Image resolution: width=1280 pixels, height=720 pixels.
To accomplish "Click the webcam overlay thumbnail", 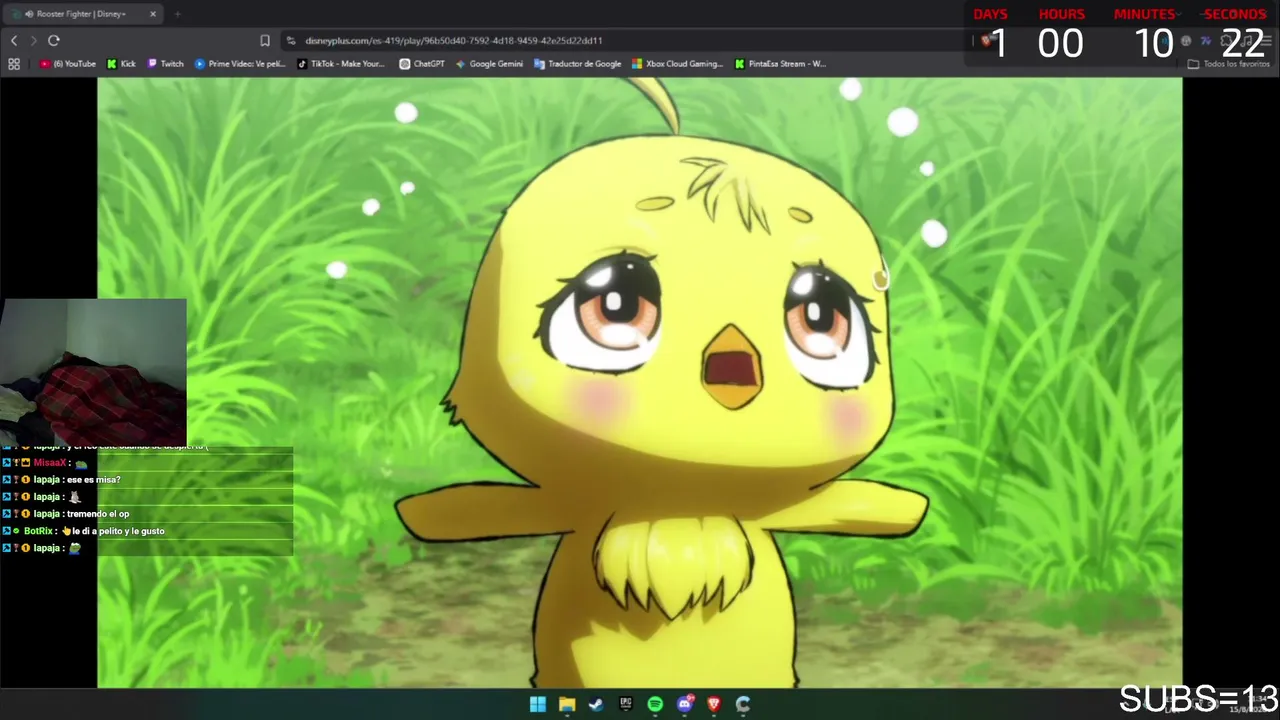I will 93,371.
